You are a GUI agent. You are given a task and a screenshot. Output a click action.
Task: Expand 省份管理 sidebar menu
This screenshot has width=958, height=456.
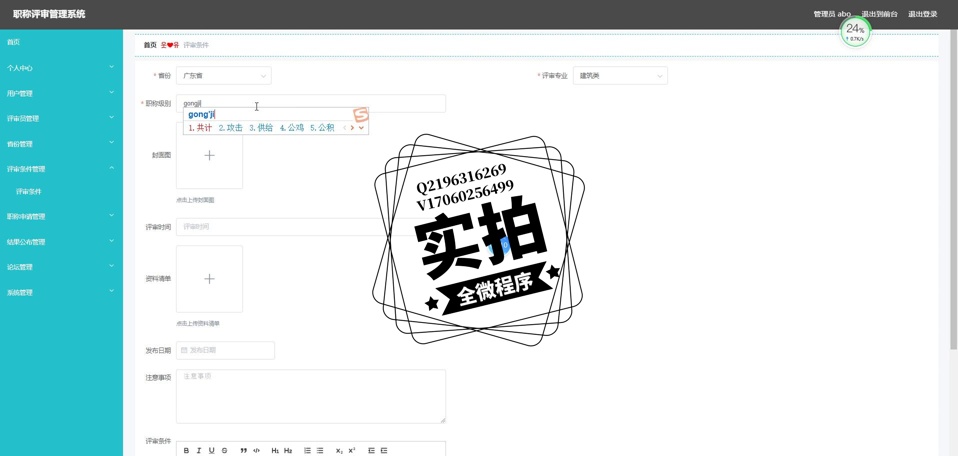coord(61,144)
